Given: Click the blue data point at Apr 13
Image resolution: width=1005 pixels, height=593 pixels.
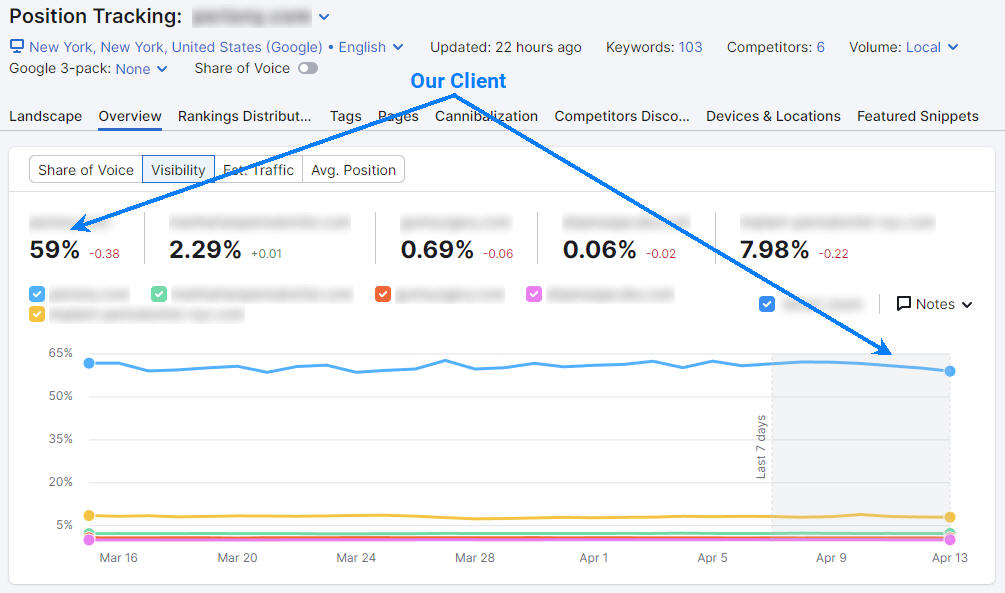Looking at the screenshot, I should click(949, 370).
